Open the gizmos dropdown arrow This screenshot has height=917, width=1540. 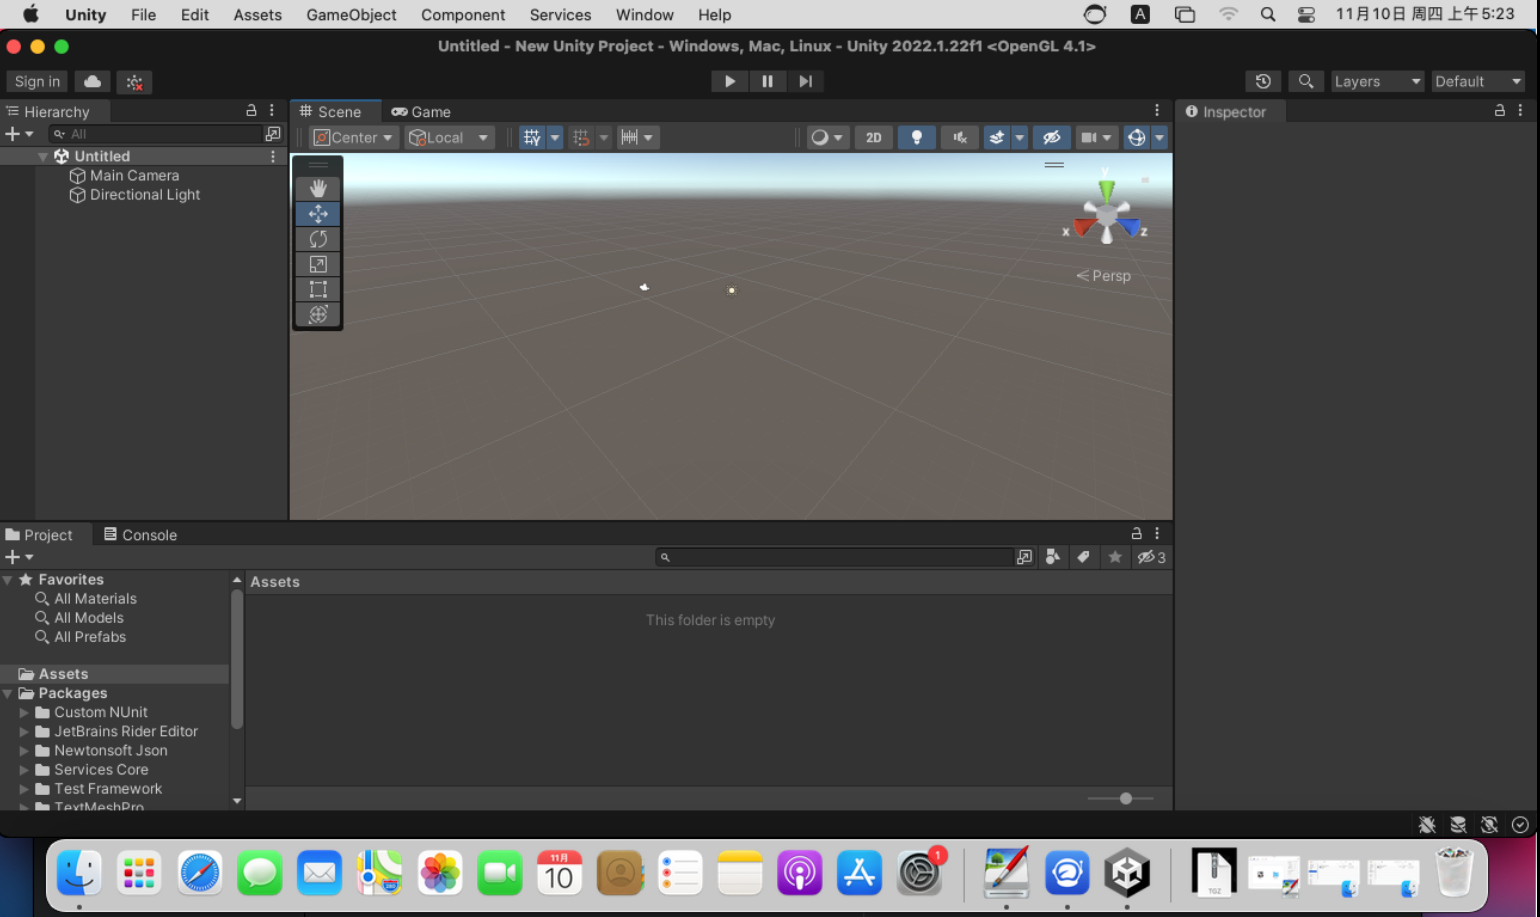(1159, 137)
